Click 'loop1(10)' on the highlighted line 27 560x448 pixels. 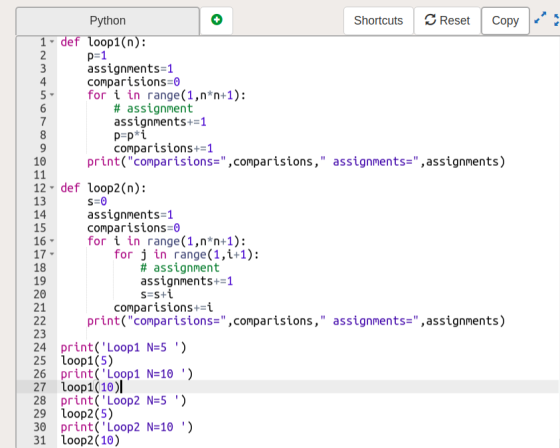click(90, 387)
